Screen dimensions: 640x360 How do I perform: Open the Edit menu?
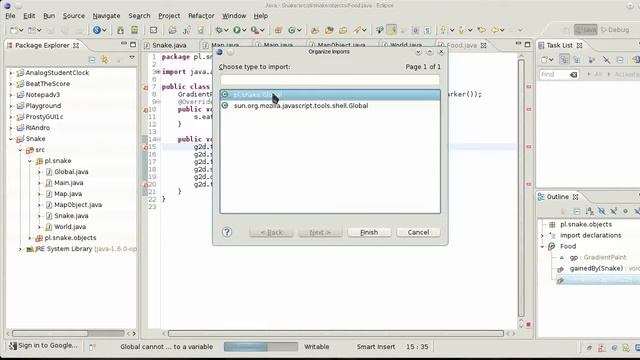[x=29, y=16]
